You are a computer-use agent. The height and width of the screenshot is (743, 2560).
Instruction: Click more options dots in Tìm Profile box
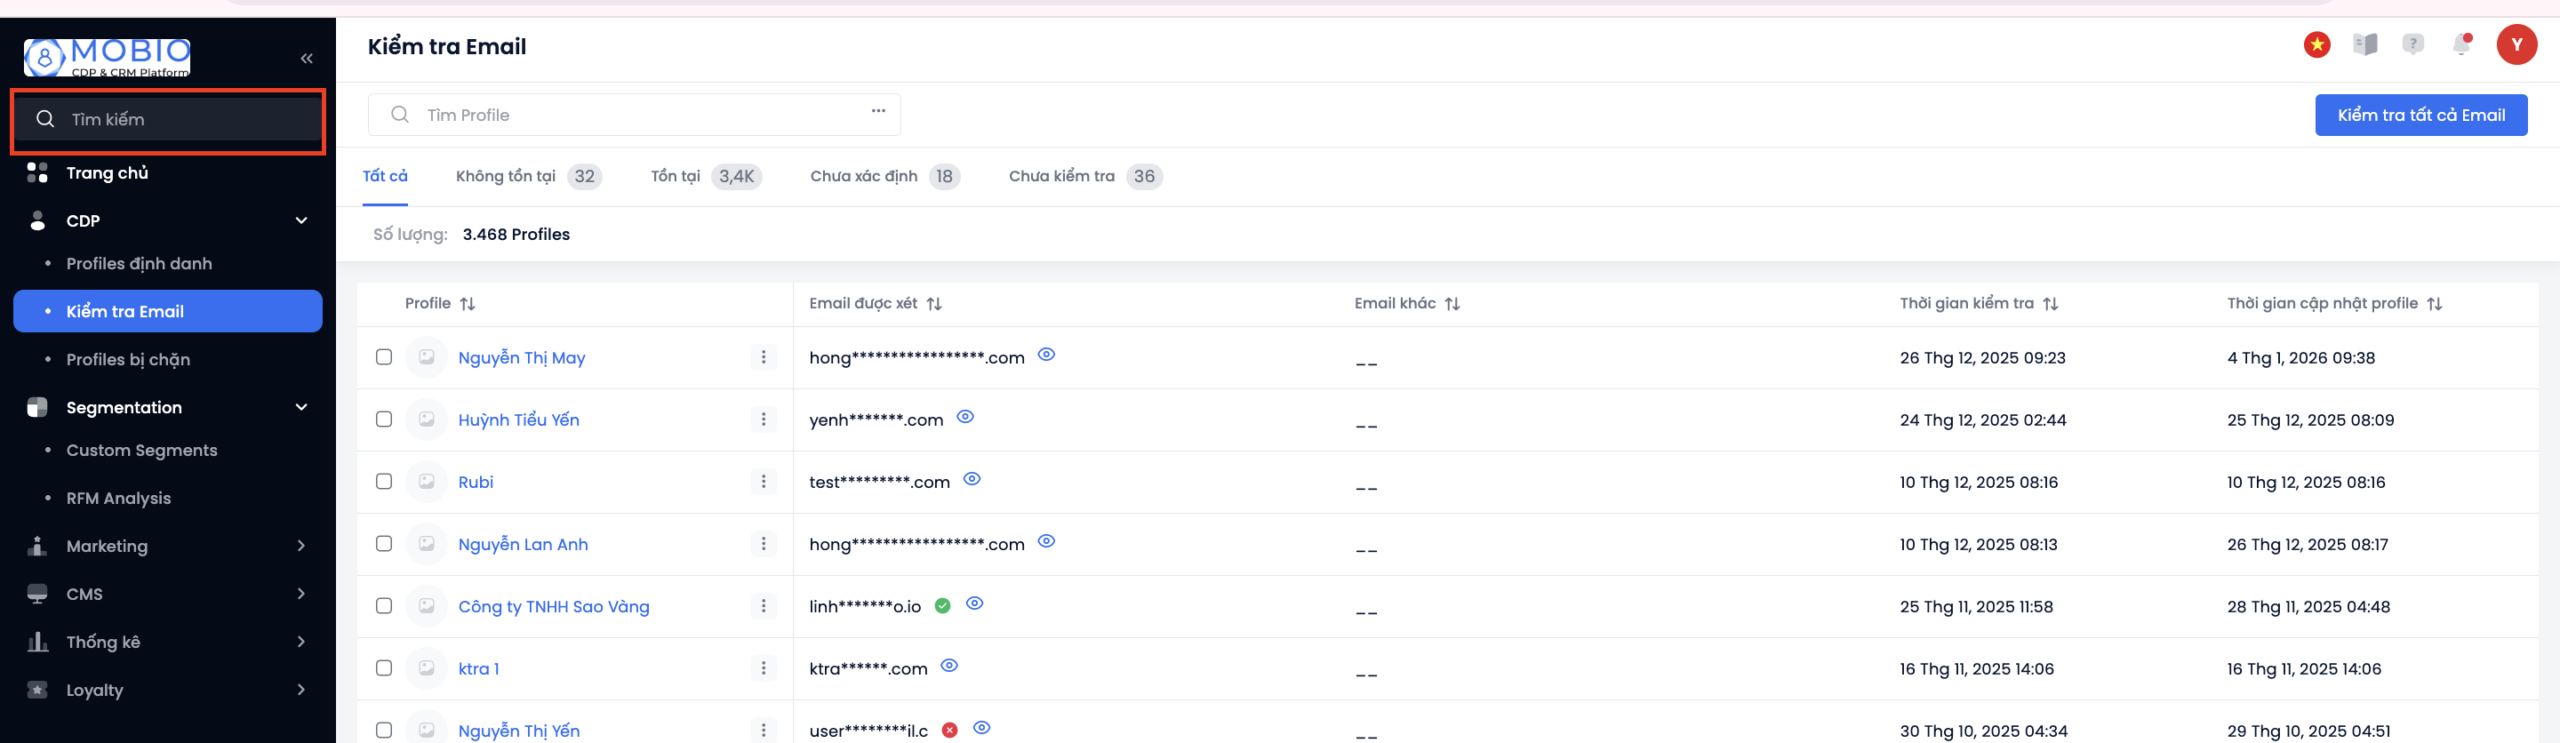(878, 111)
